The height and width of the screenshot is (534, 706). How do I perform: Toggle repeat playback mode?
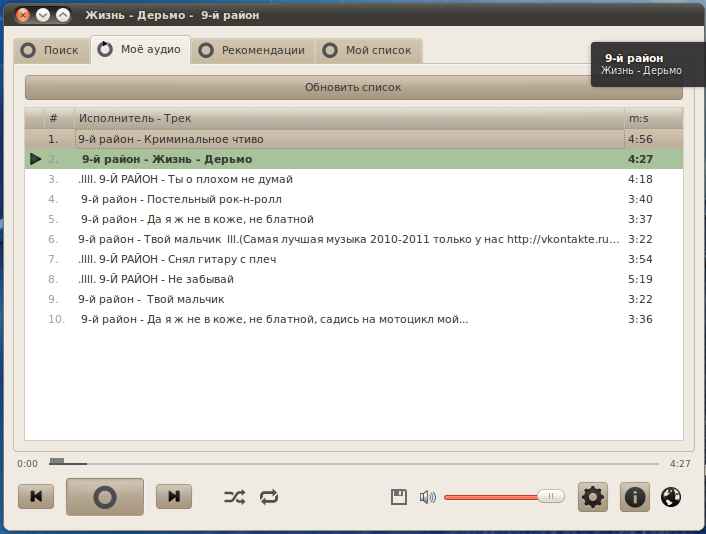(269, 496)
